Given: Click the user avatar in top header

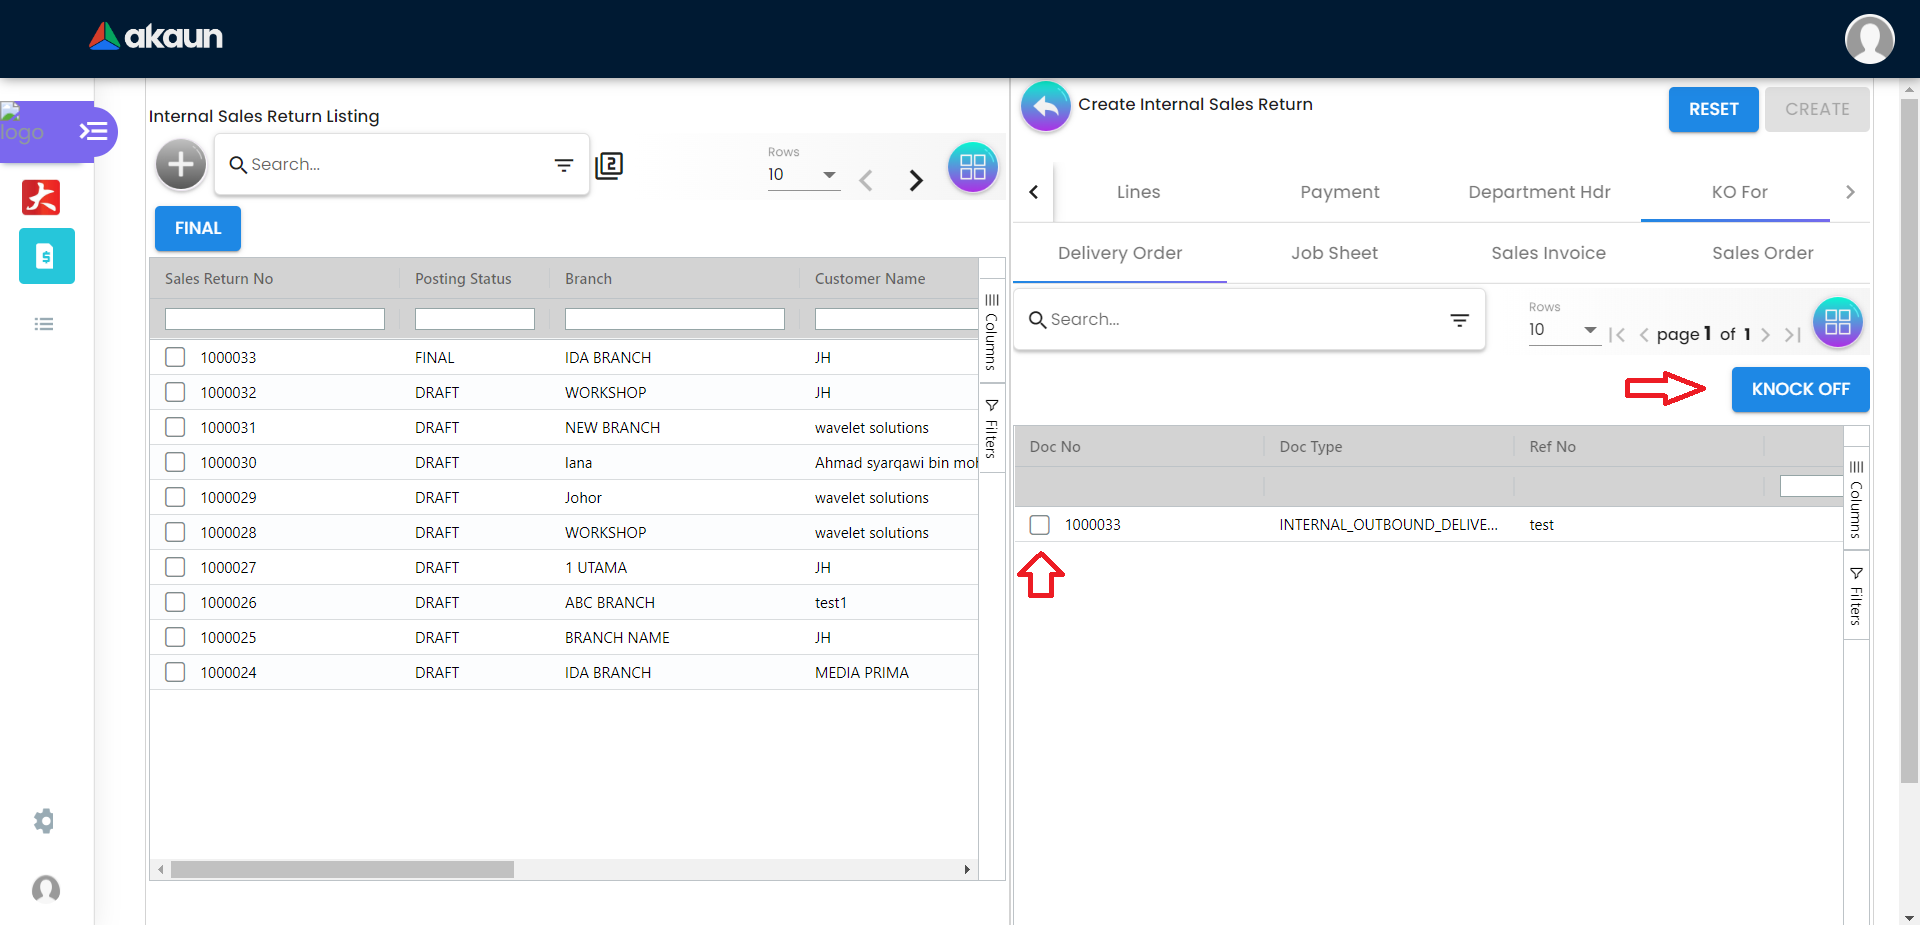Looking at the screenshot, I should click(x=1868, y=39).
